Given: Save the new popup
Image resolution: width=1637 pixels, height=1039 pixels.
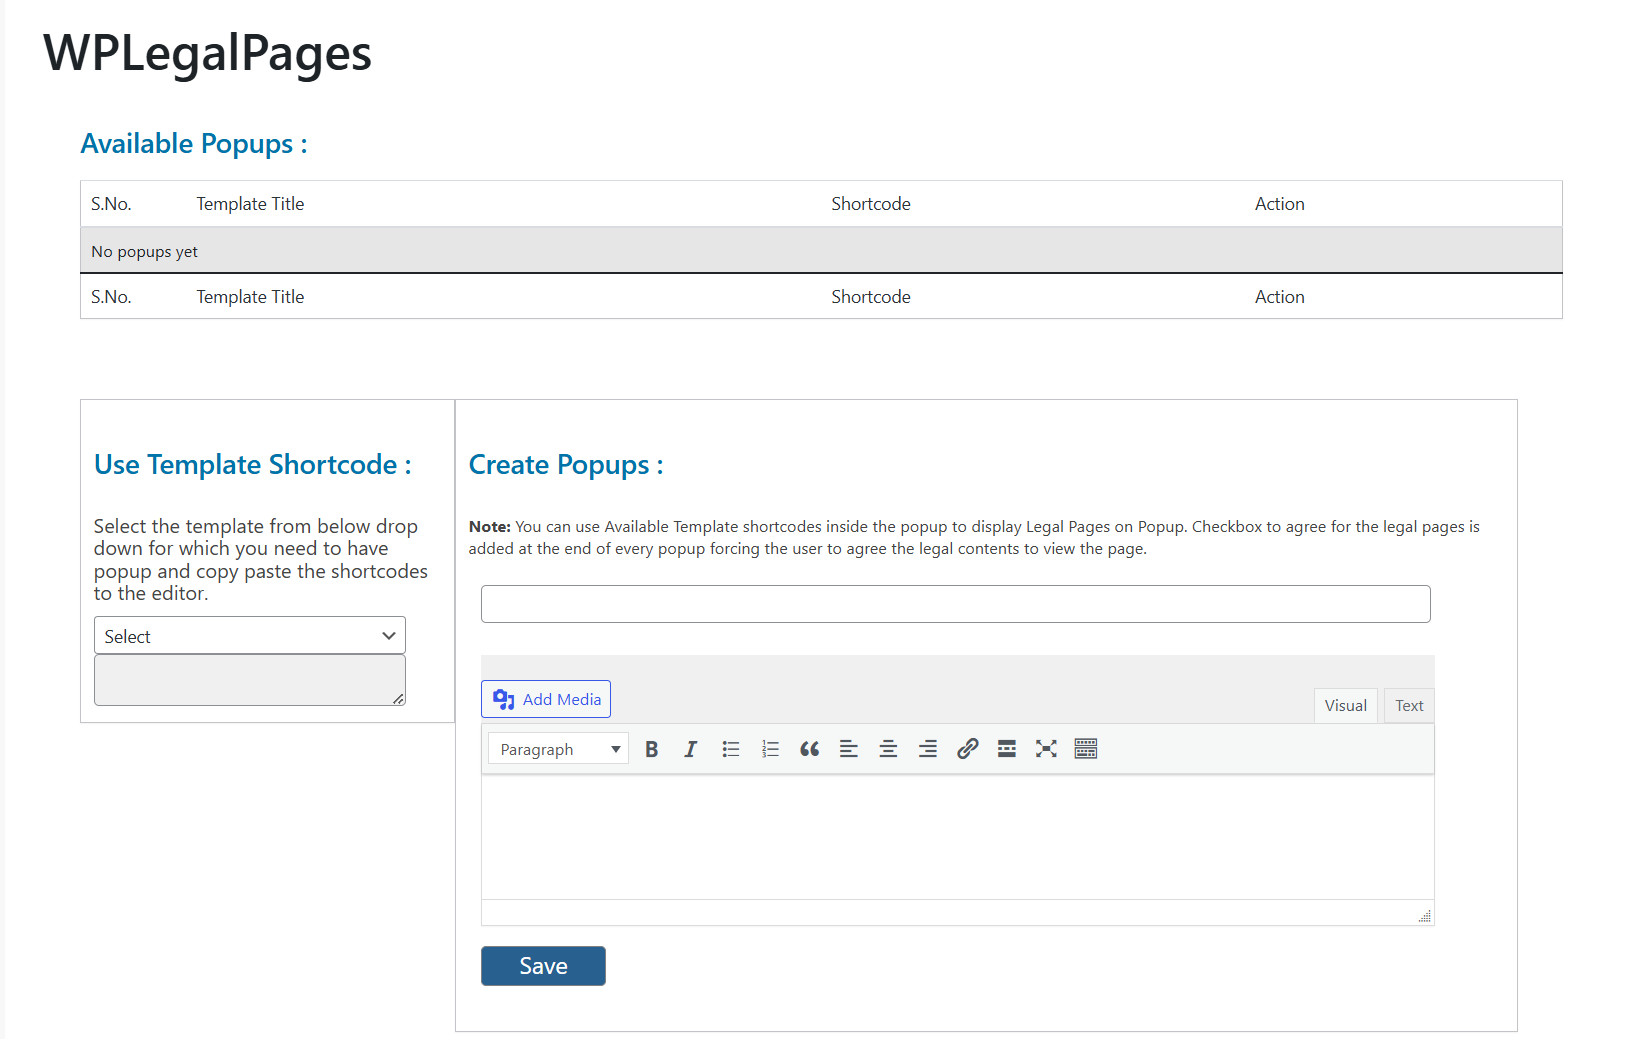Looking at the screenshot, I should point(543,966).
